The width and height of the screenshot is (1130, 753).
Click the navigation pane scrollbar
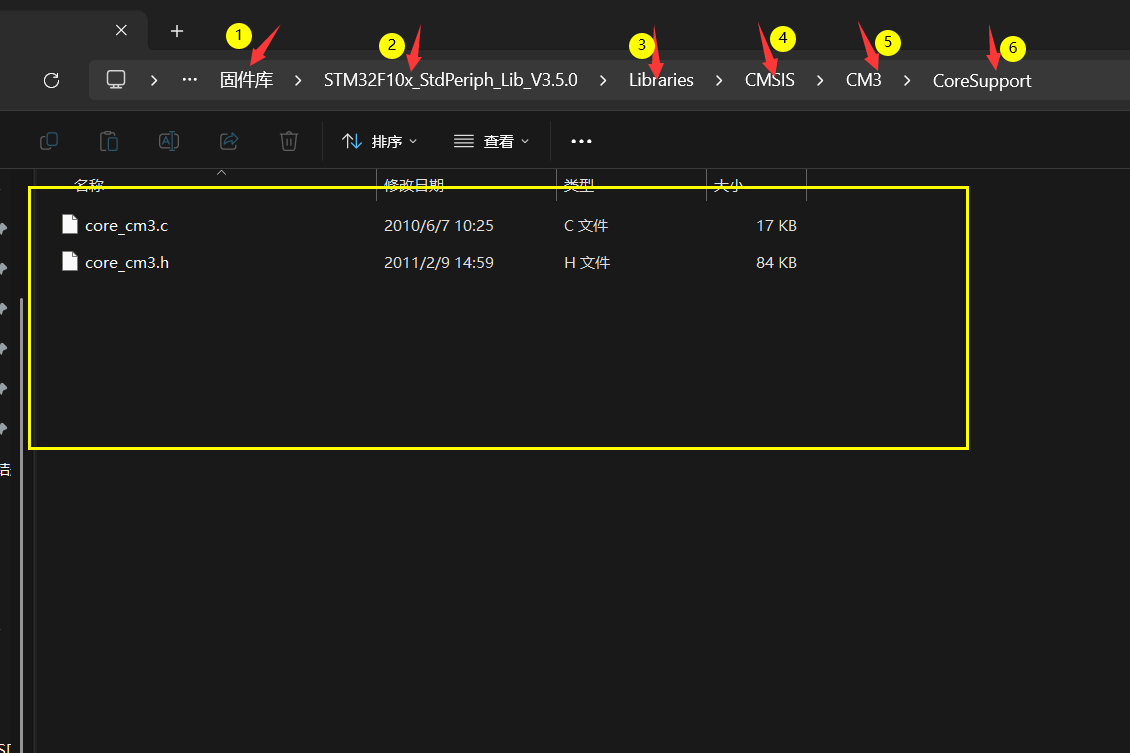point(21,525)
